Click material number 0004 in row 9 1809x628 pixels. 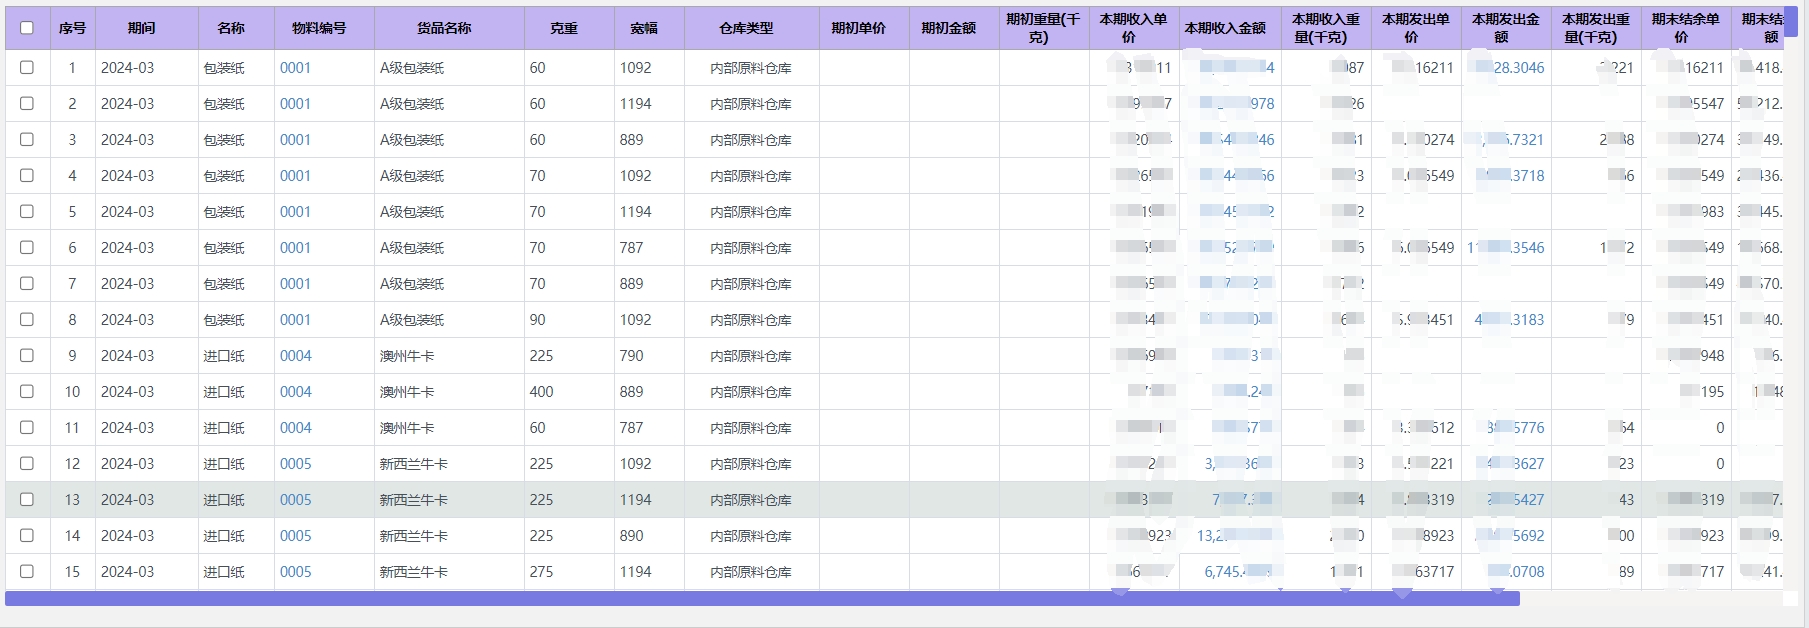(295, 356)
